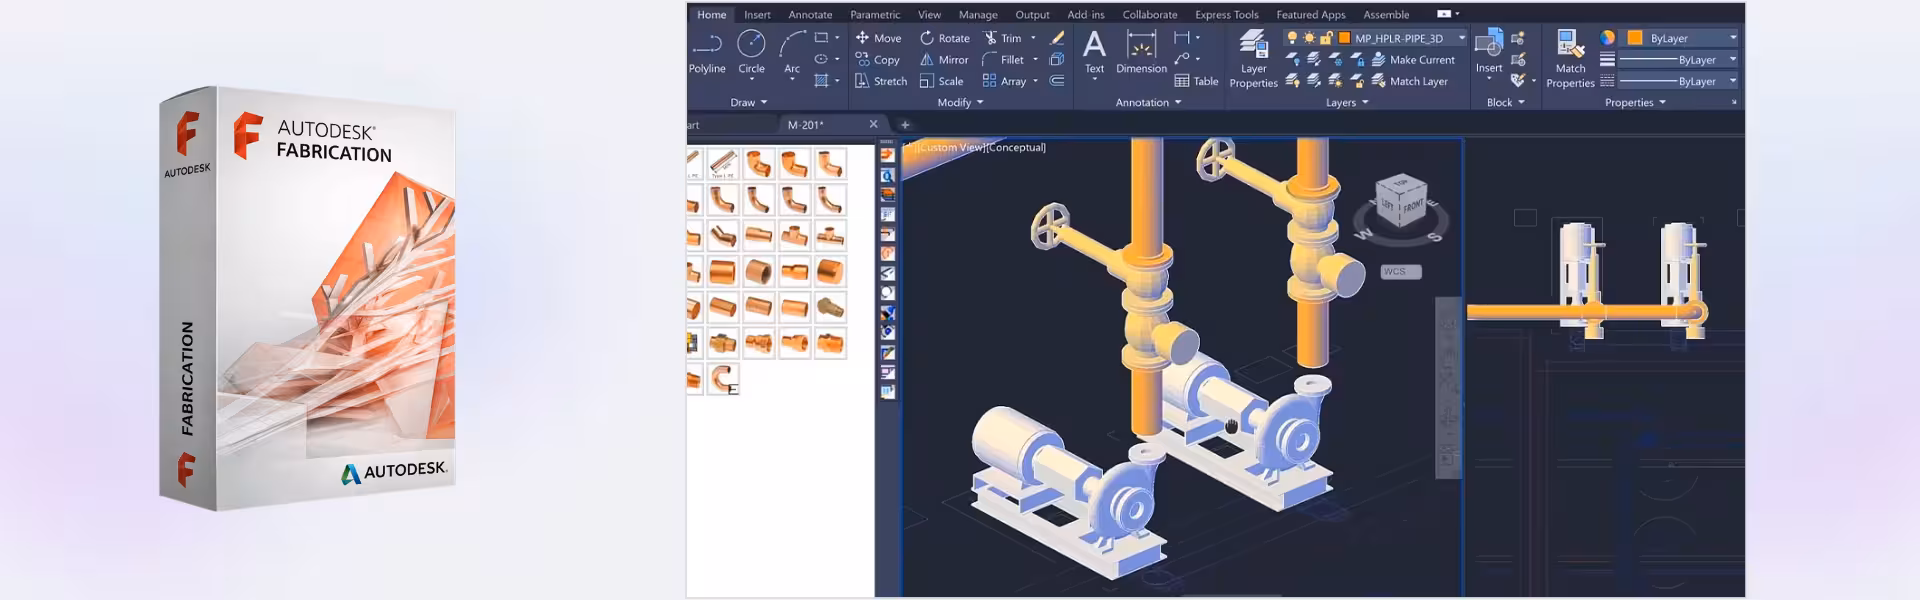Open the WCS coordinate system dropdown
1920x600 pixels.
coord(1400,272)
